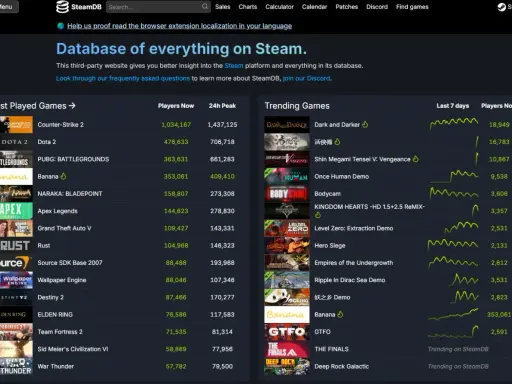Click the ELDEN RING game name
Viewport: 512px width, 384px height.
click(x=55, y=315)
